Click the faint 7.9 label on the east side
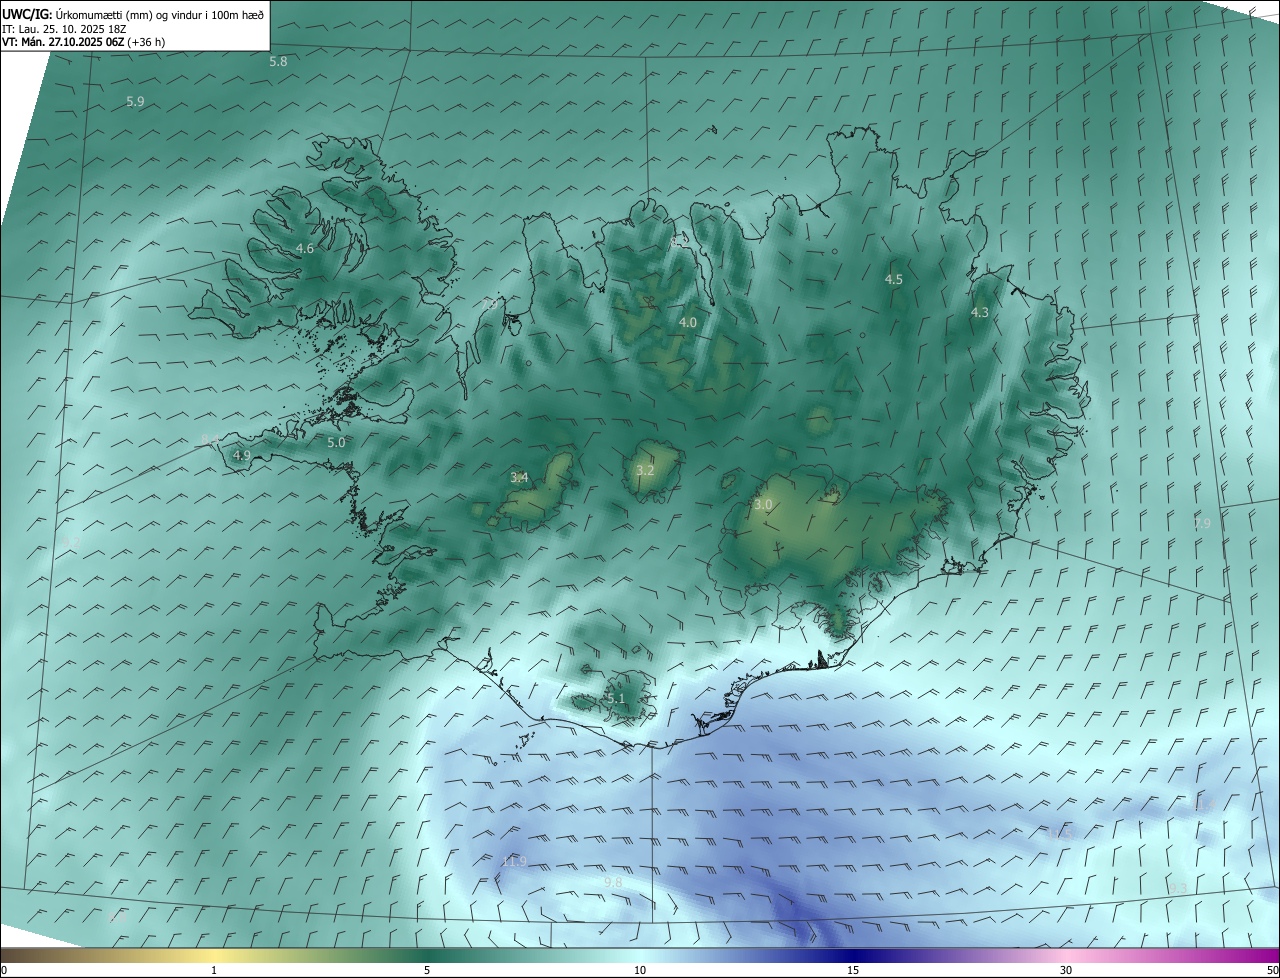The image size is (1280, 978). (x=1202, y=524)
